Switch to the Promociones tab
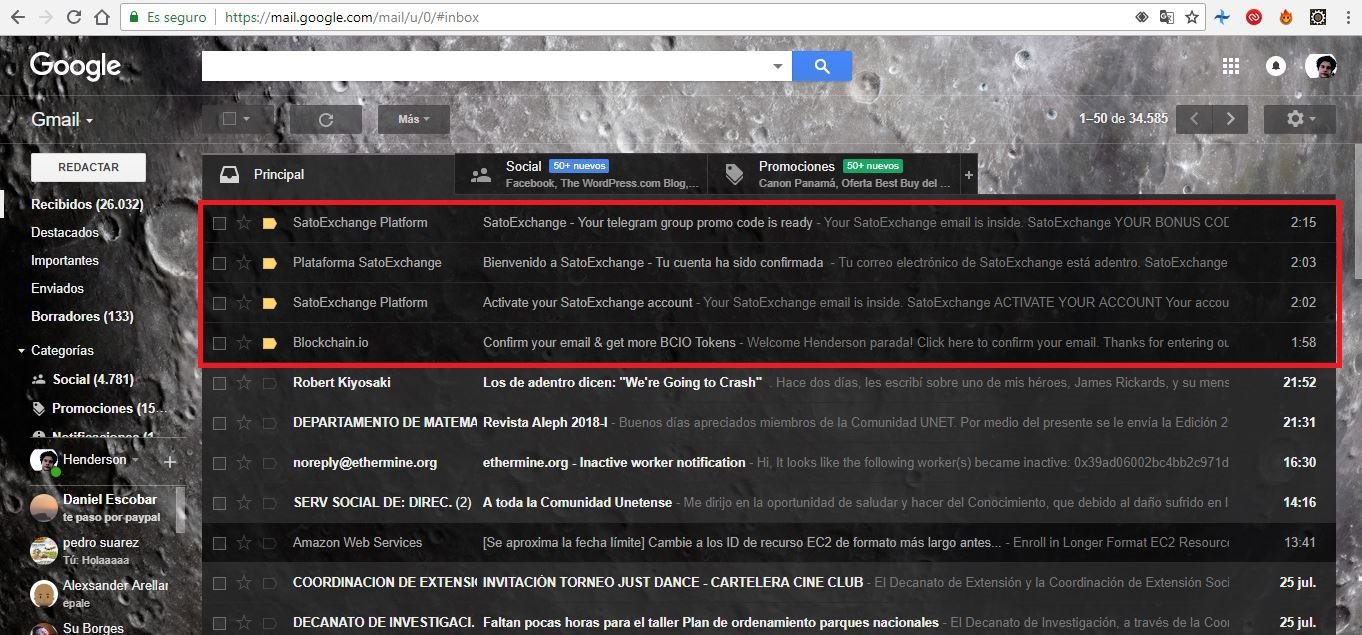 pos(834,174)
